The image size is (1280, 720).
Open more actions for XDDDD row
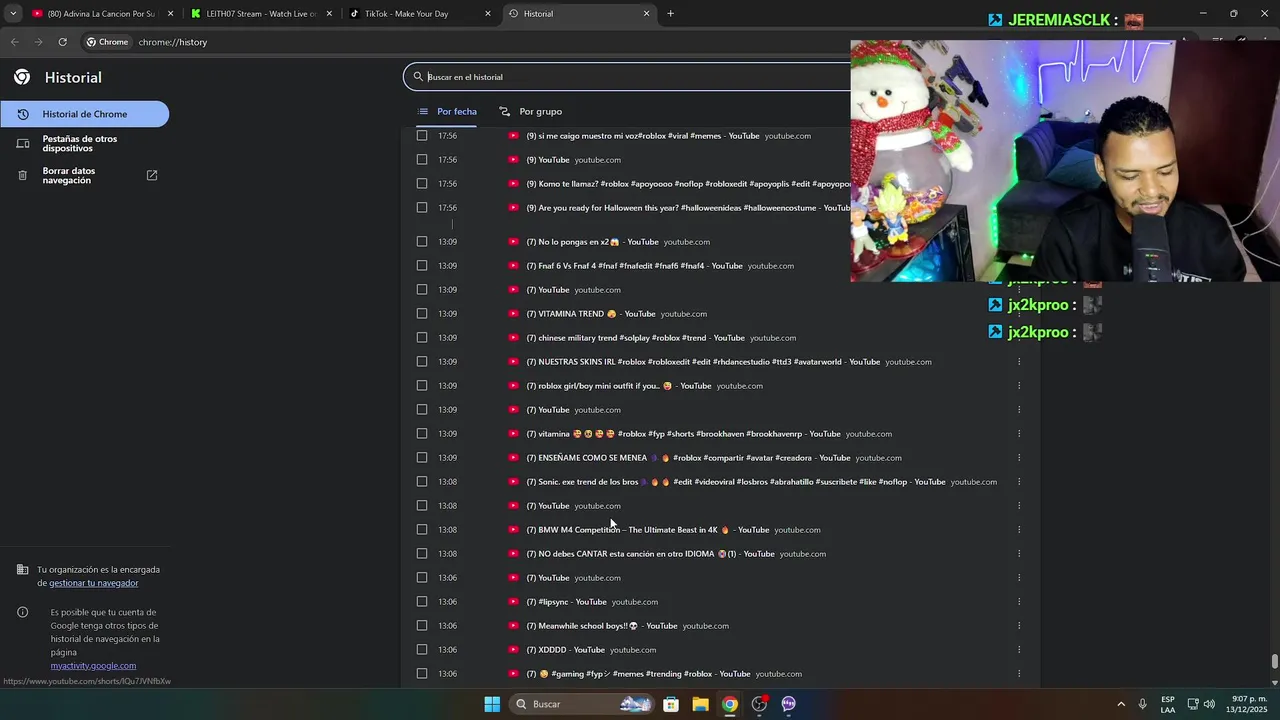1019,650
